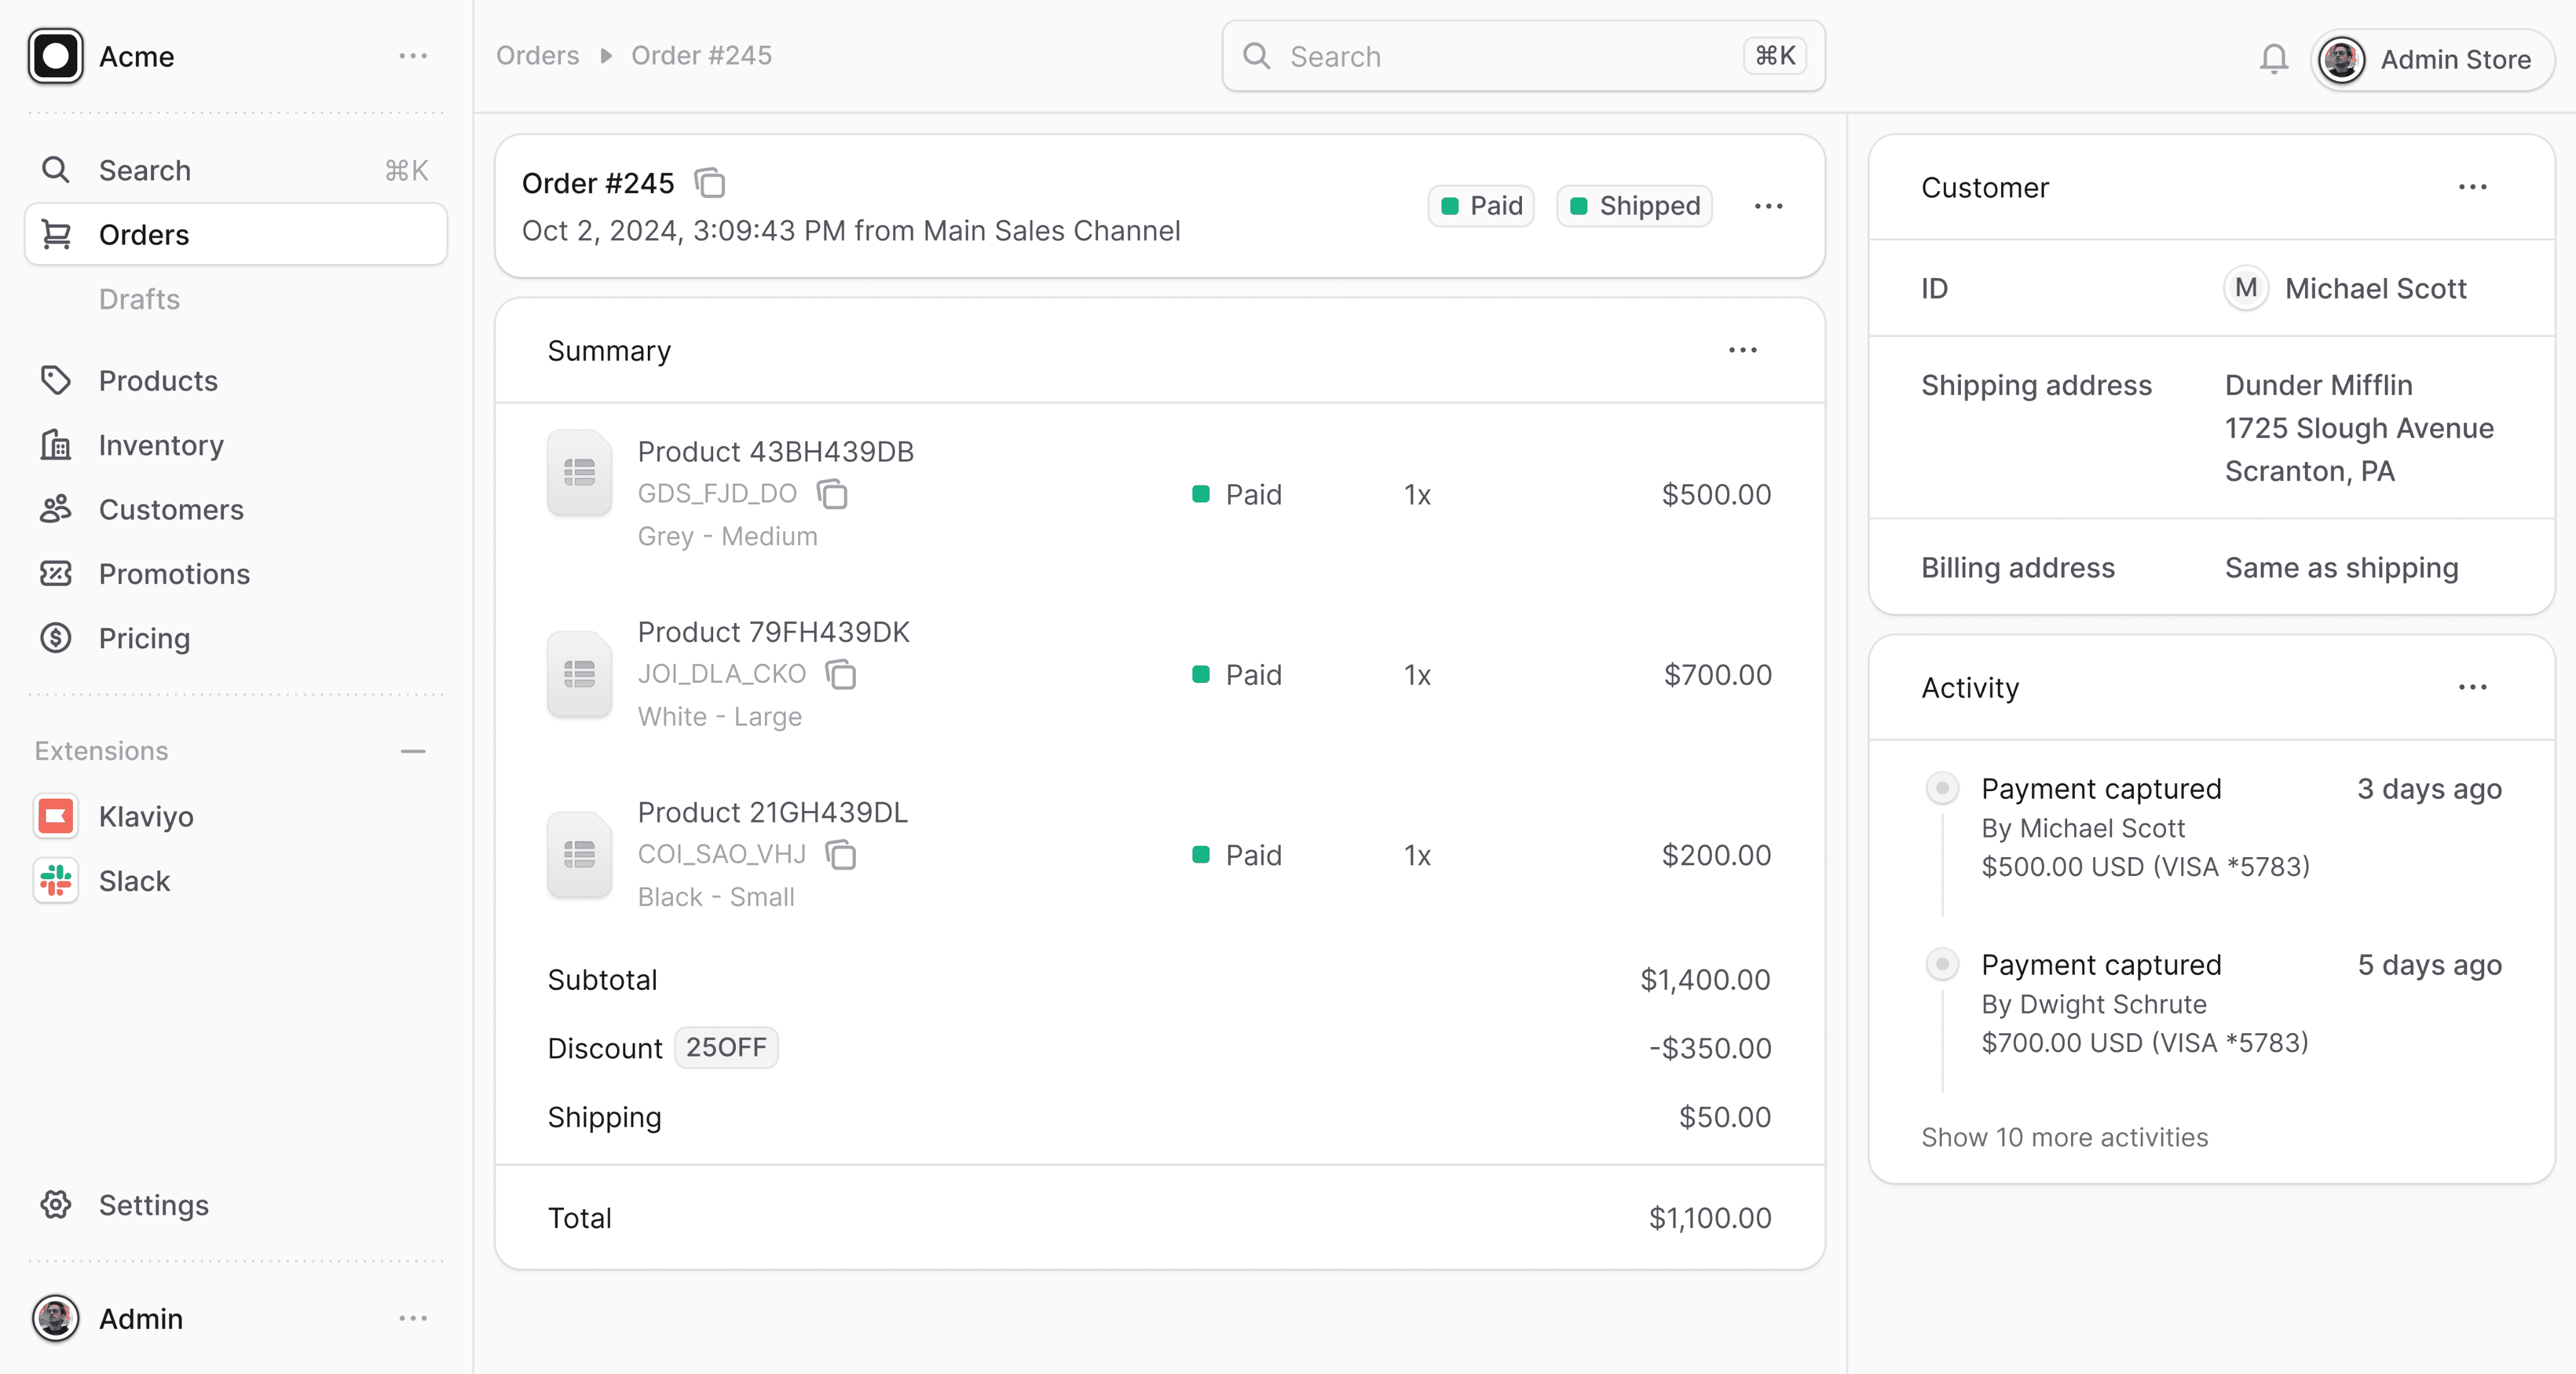Open Activity card more options
Image resolution: width=2576 pixels, height=1374 pixels.
click(x=2472, y=687)
